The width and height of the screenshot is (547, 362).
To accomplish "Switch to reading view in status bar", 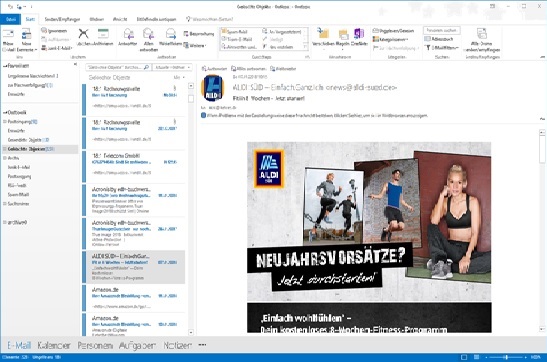I will point(476,357).
